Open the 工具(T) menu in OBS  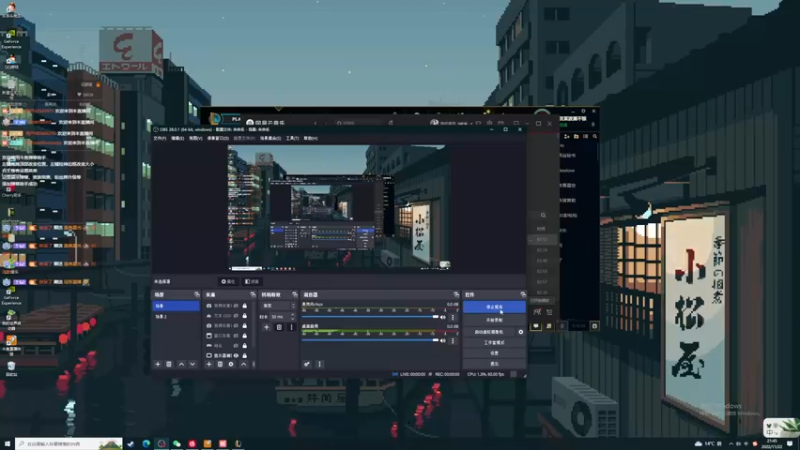(292, 138)
